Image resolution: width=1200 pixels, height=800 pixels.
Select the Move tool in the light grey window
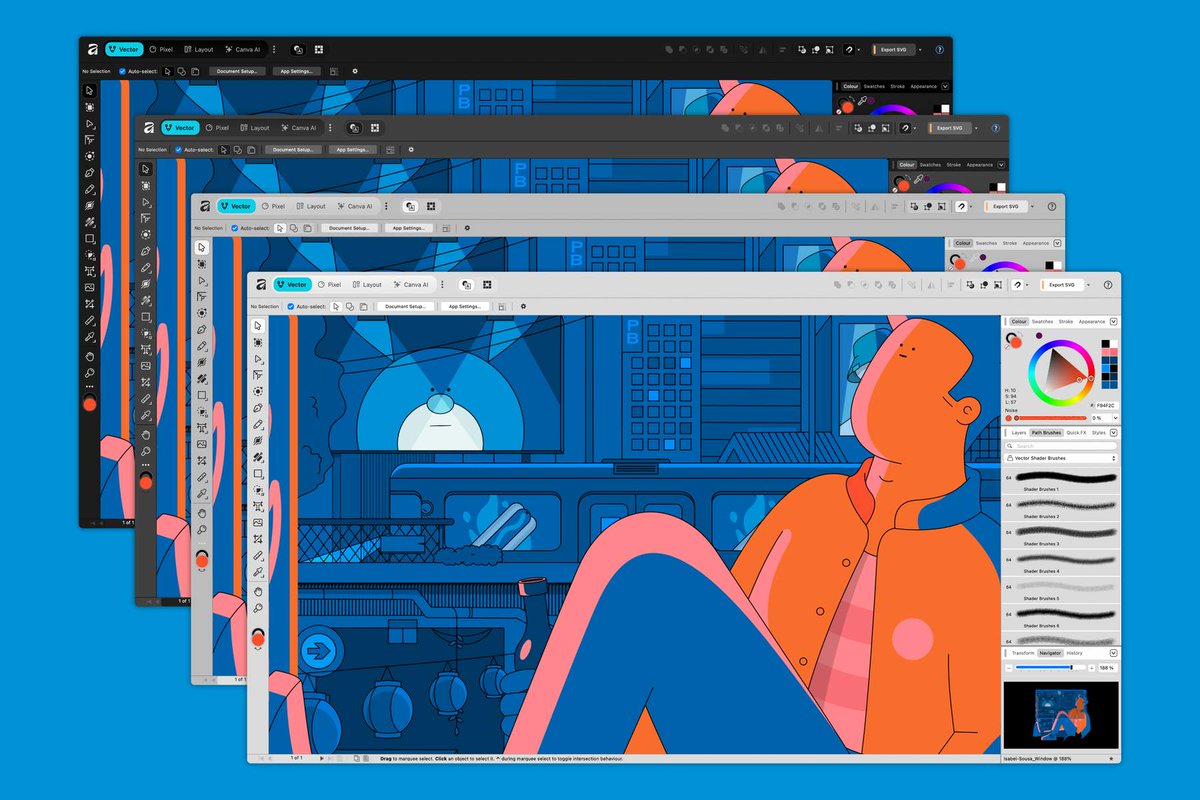click(201, 247)
